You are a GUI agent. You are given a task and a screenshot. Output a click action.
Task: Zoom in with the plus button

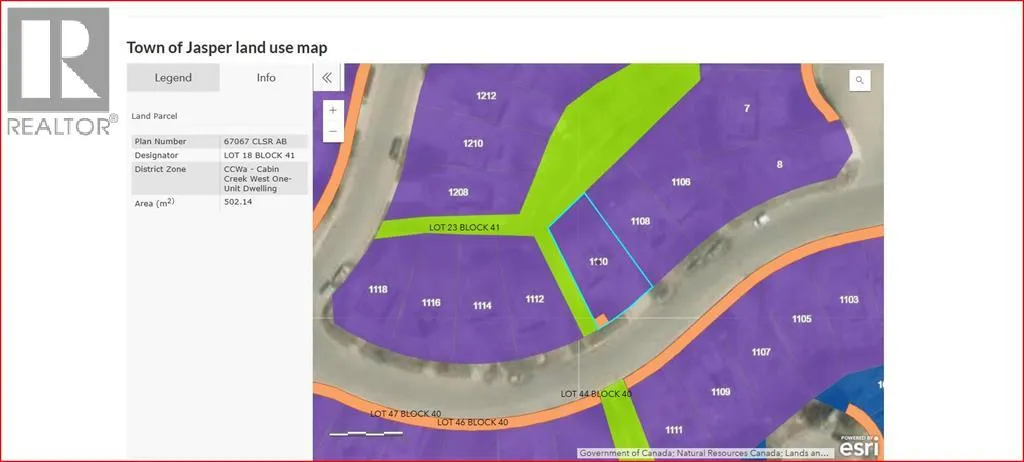(x=333, y=110)
